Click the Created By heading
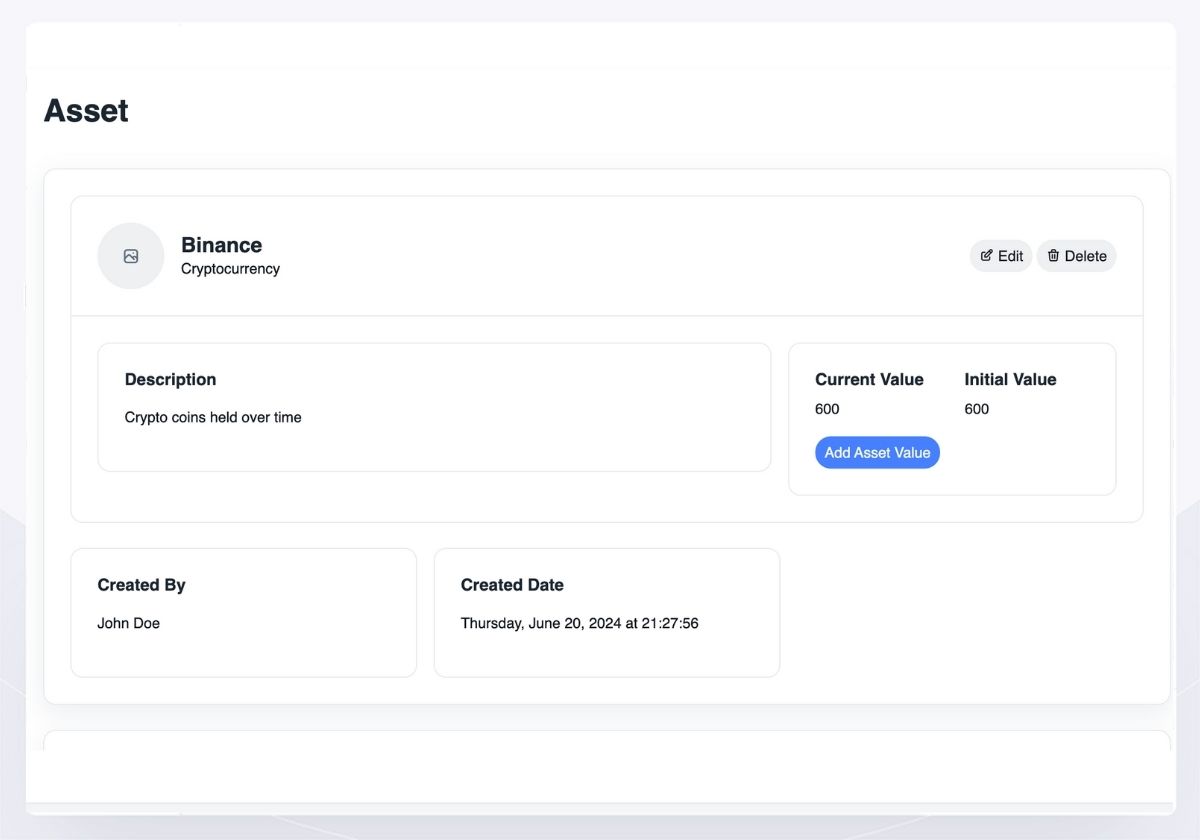The height and width of the screenshot is (840, 1200). pos(141,585)
